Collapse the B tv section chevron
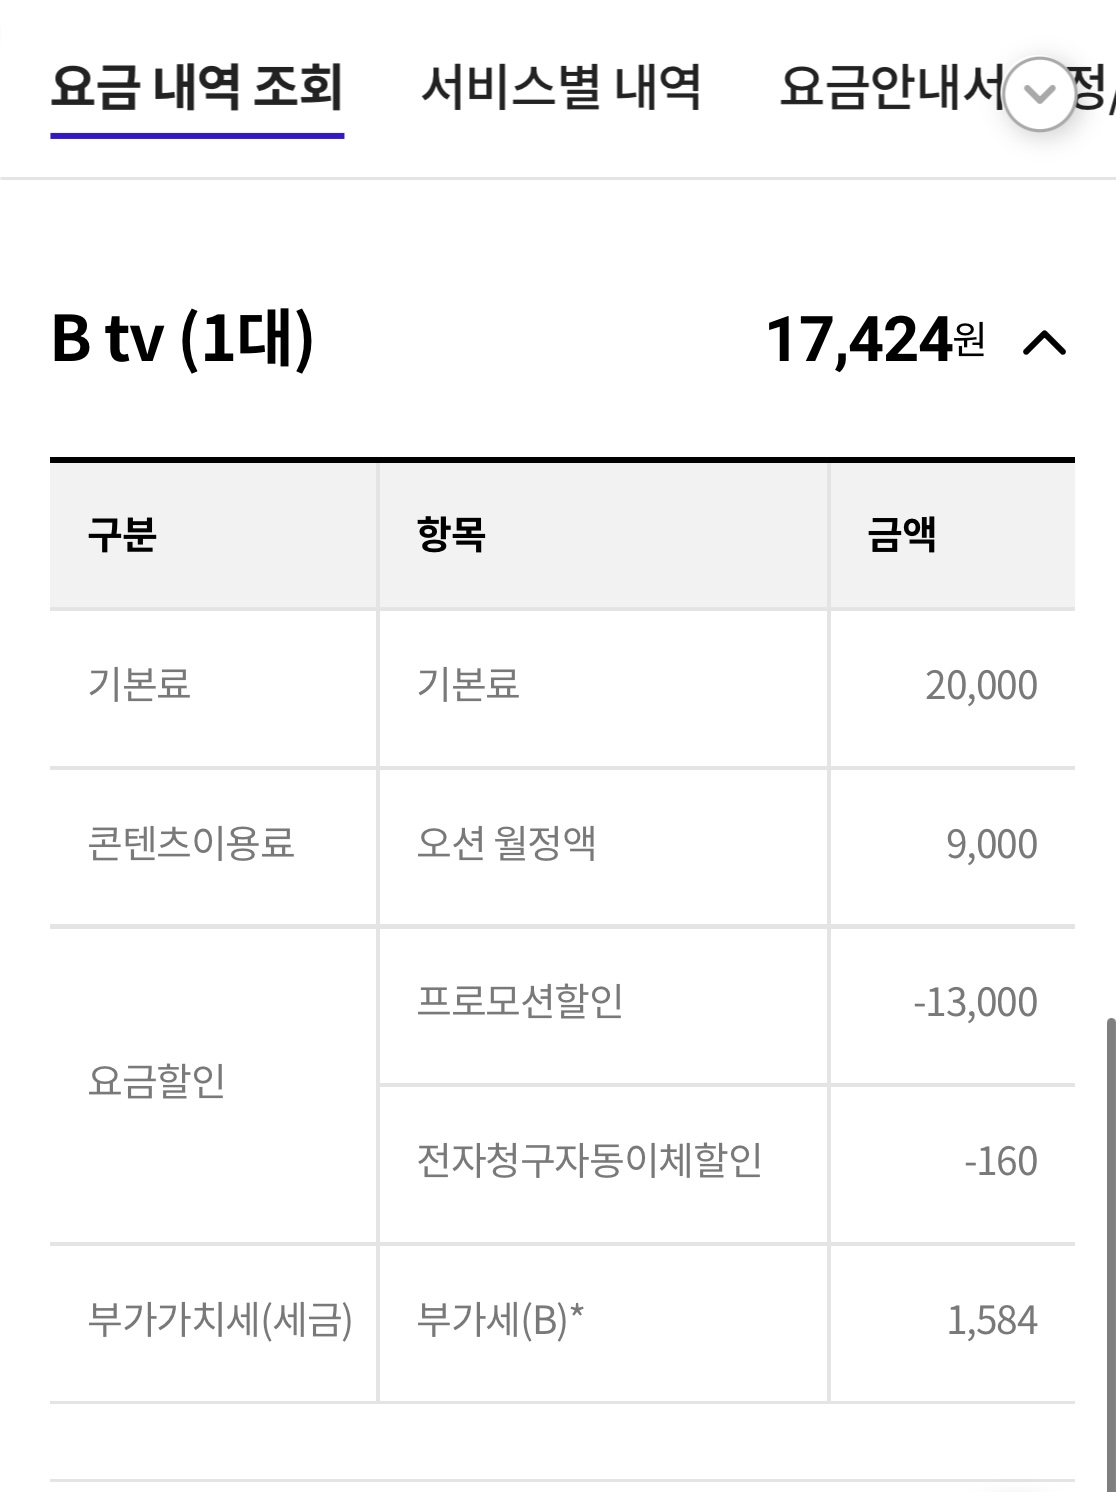Image resolution: width=1116 pixels, height=1492 pixels. 1046,342
